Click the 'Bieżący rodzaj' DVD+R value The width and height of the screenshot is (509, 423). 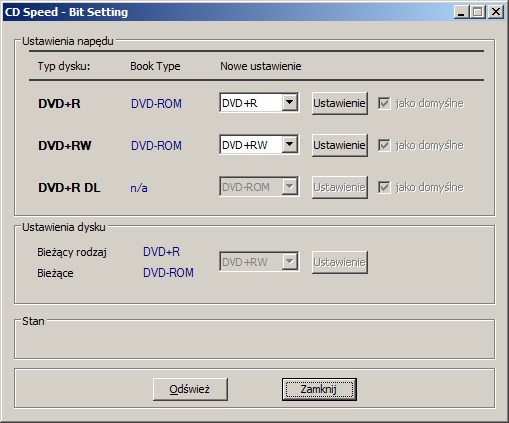click(161, 252)
